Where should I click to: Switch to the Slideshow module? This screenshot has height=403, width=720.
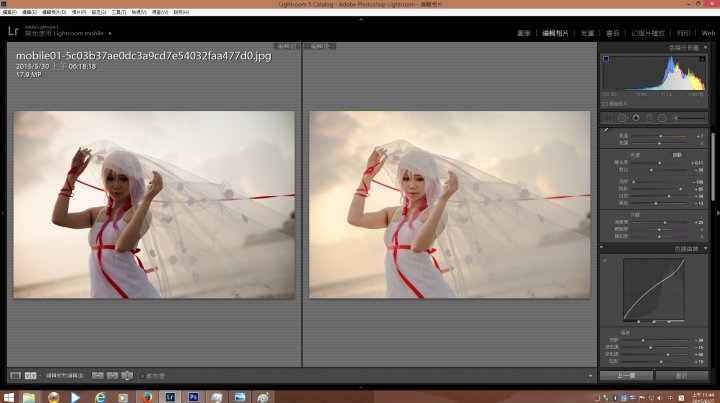[648, 33]
